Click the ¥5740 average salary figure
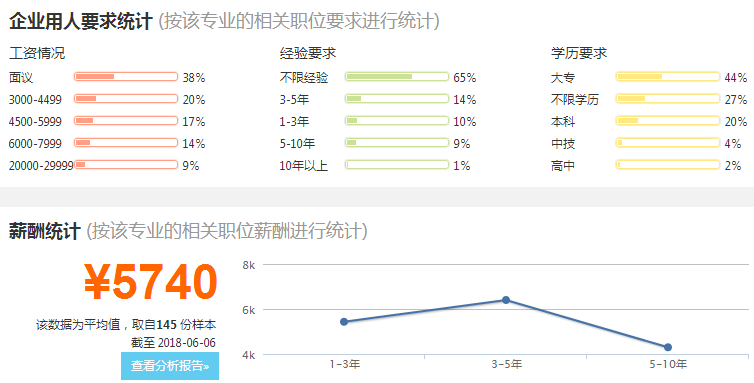Viewport: 754px width, 383px height. click(151, 282)
